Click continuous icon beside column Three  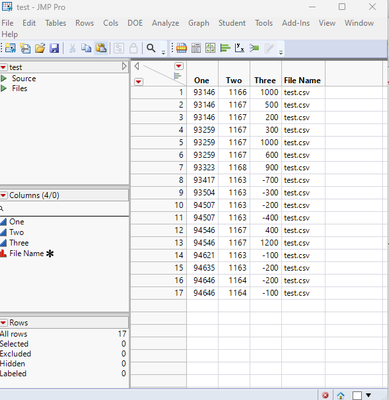[x=3, y=243]
